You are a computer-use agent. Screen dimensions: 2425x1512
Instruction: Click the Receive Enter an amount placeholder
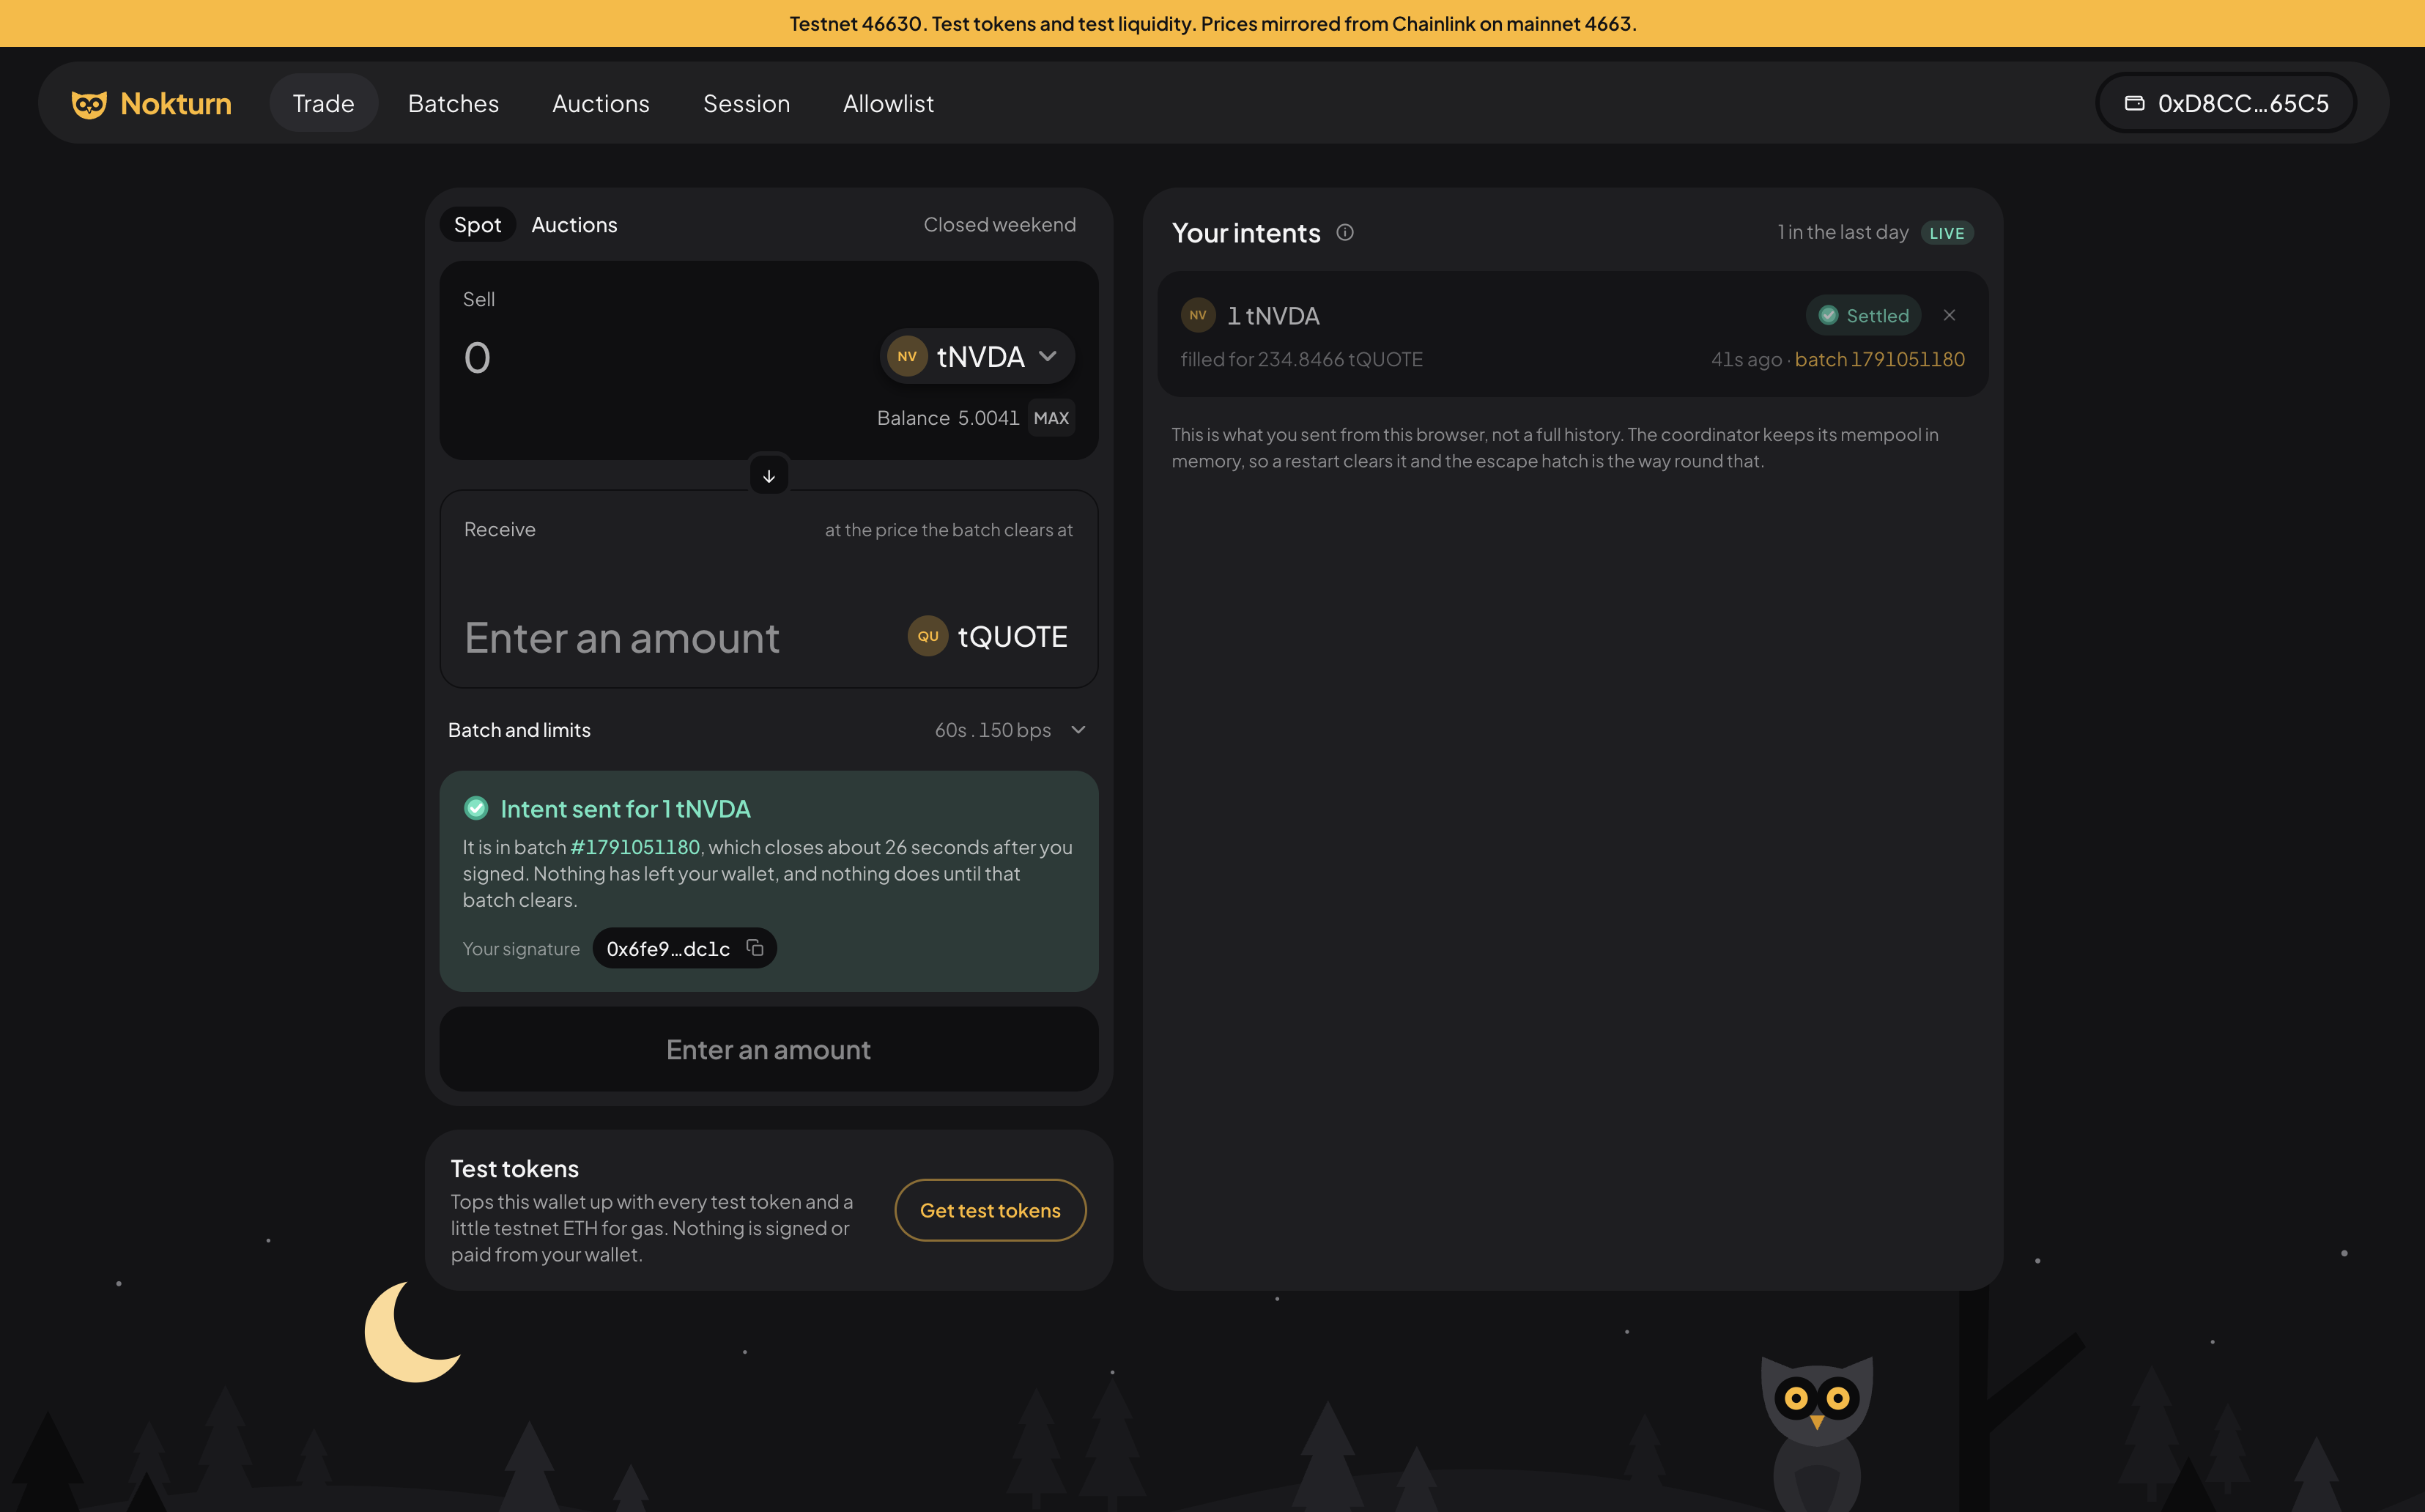(622, 638)
